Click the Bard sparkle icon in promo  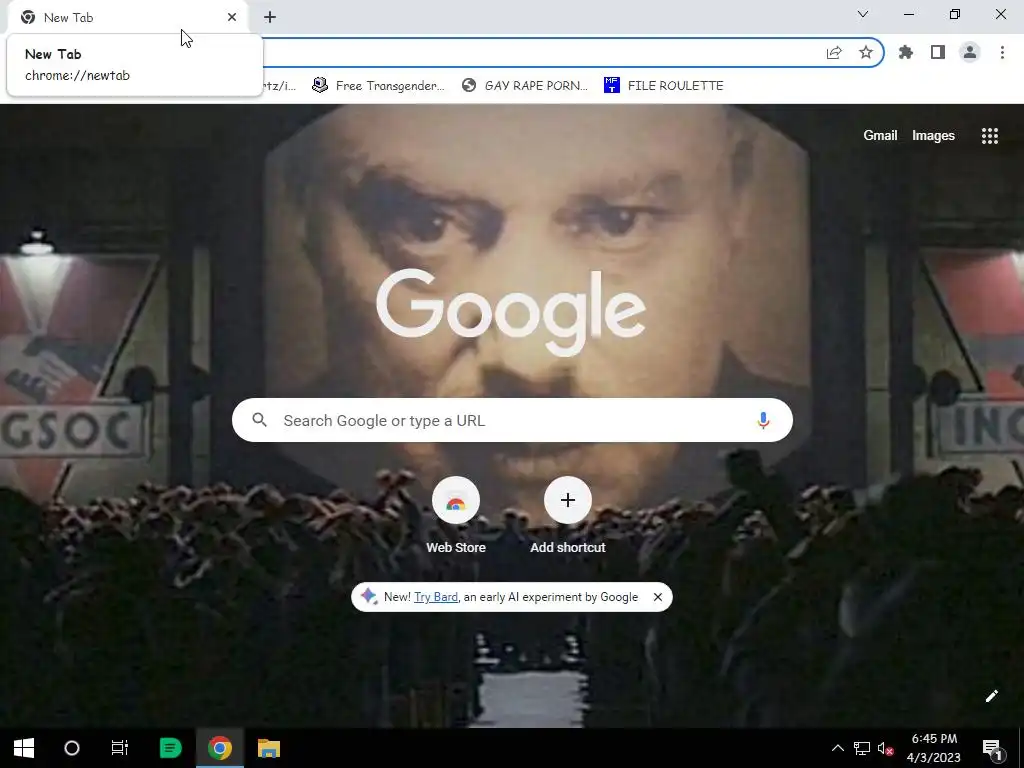pyautogui.click(x=368, y=596)
